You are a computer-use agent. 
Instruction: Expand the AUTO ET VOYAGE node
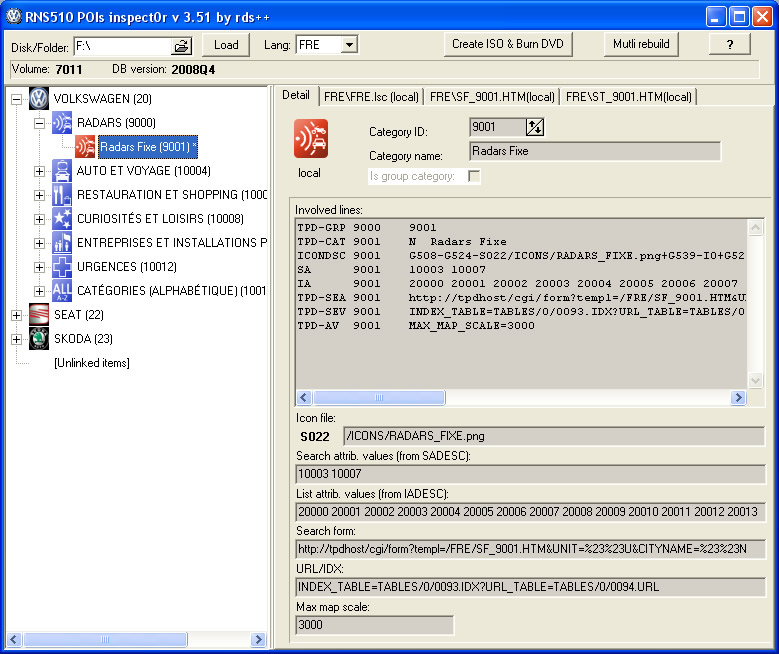point(40,171)
